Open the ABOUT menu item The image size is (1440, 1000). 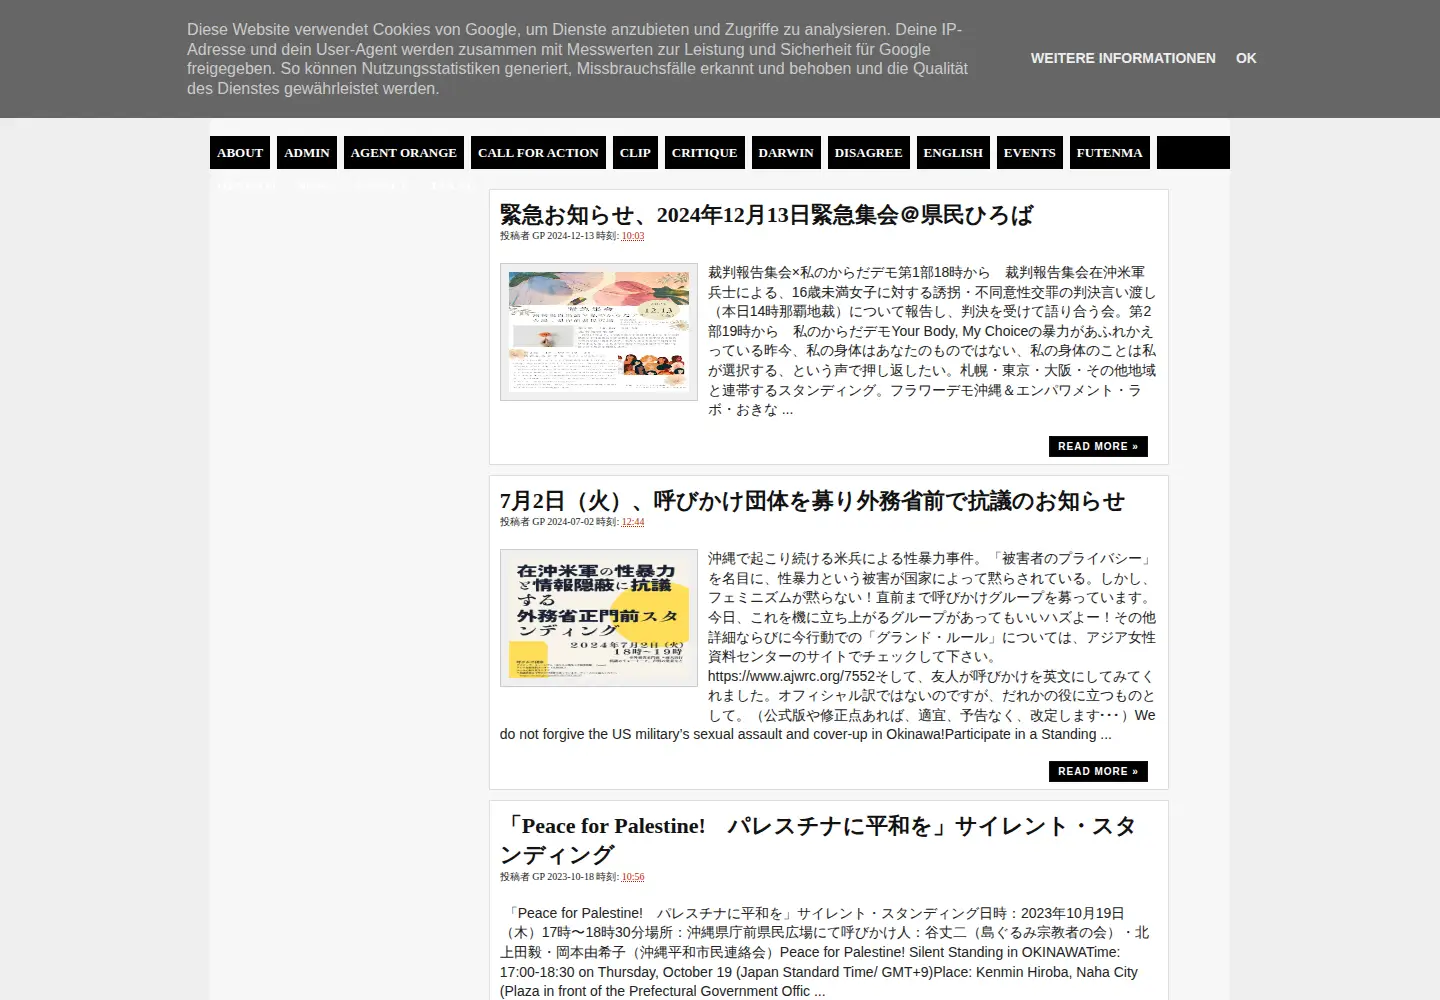[240, 153]
